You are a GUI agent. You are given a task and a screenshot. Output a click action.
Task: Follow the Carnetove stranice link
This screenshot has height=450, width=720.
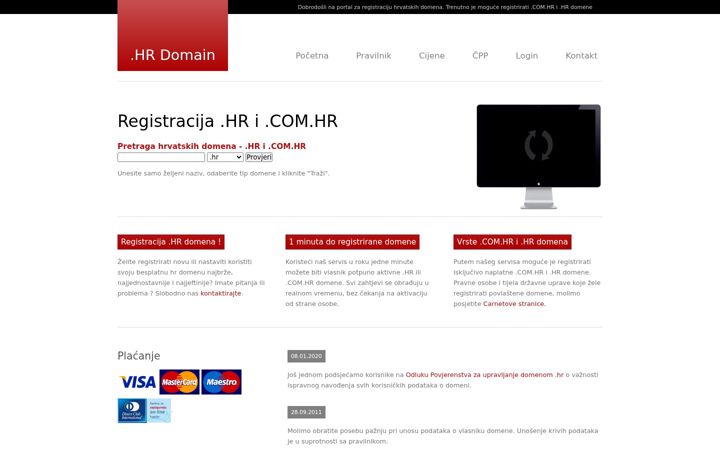(x=513, y=304)
